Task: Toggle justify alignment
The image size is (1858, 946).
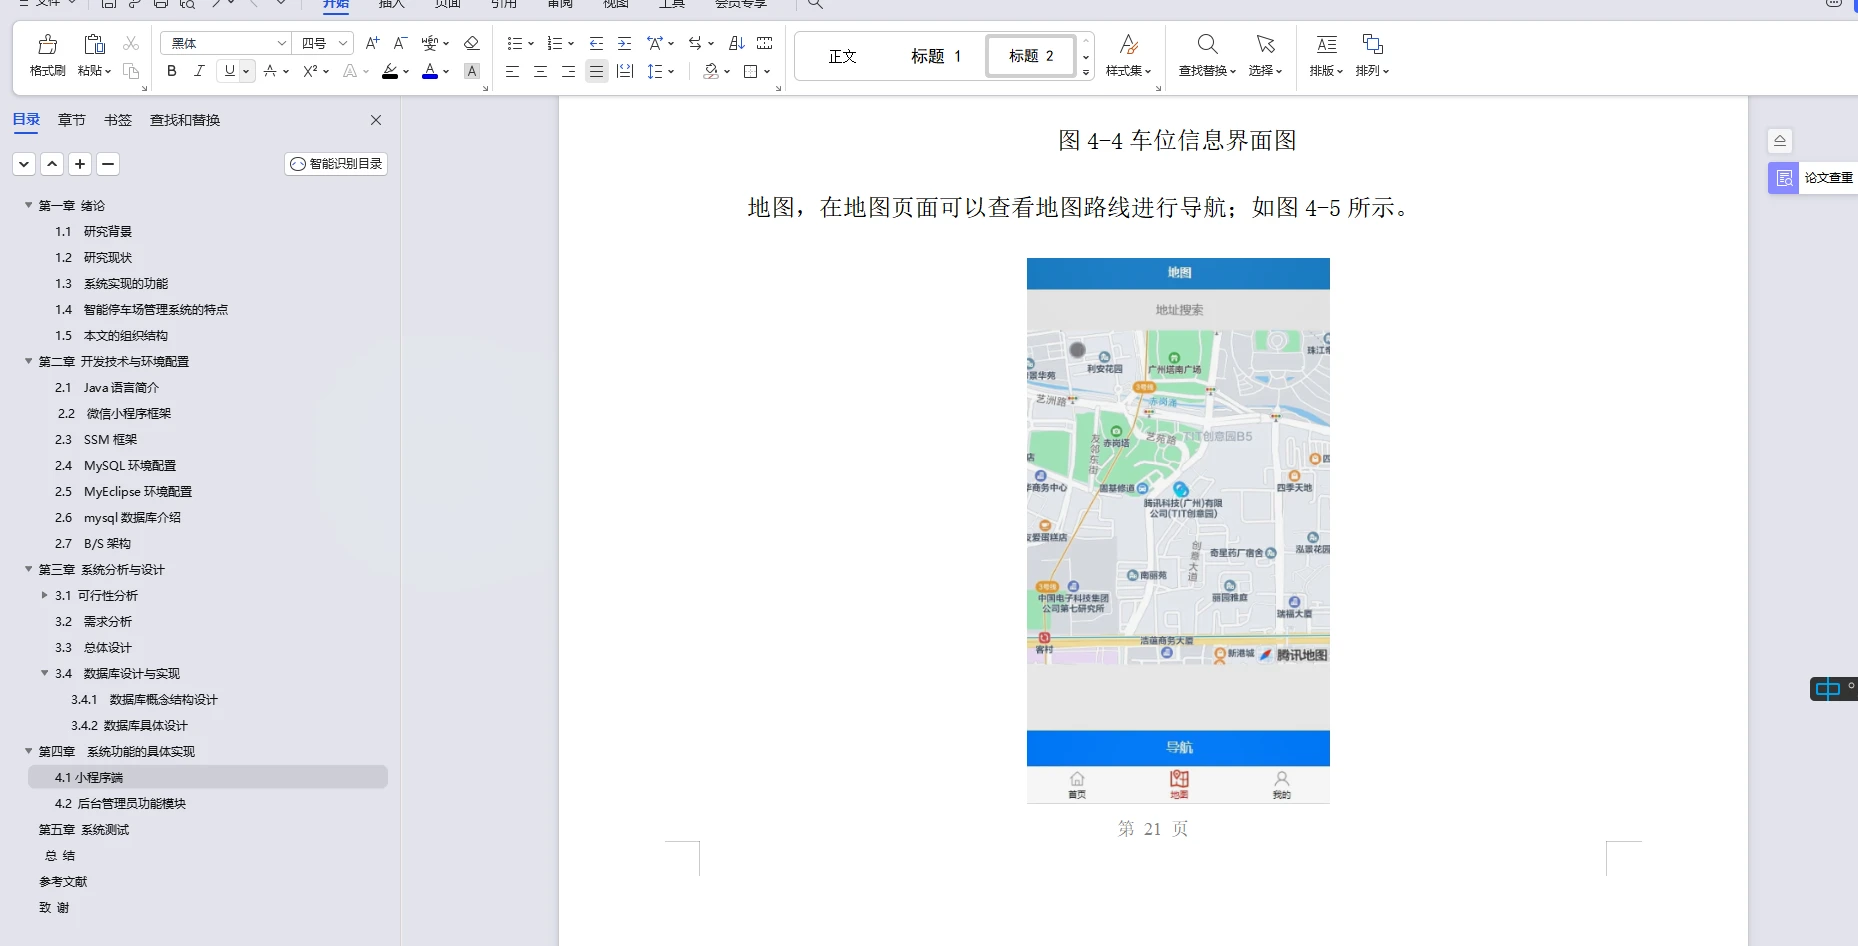Action: pyautogui.click(x=597, y=71)
